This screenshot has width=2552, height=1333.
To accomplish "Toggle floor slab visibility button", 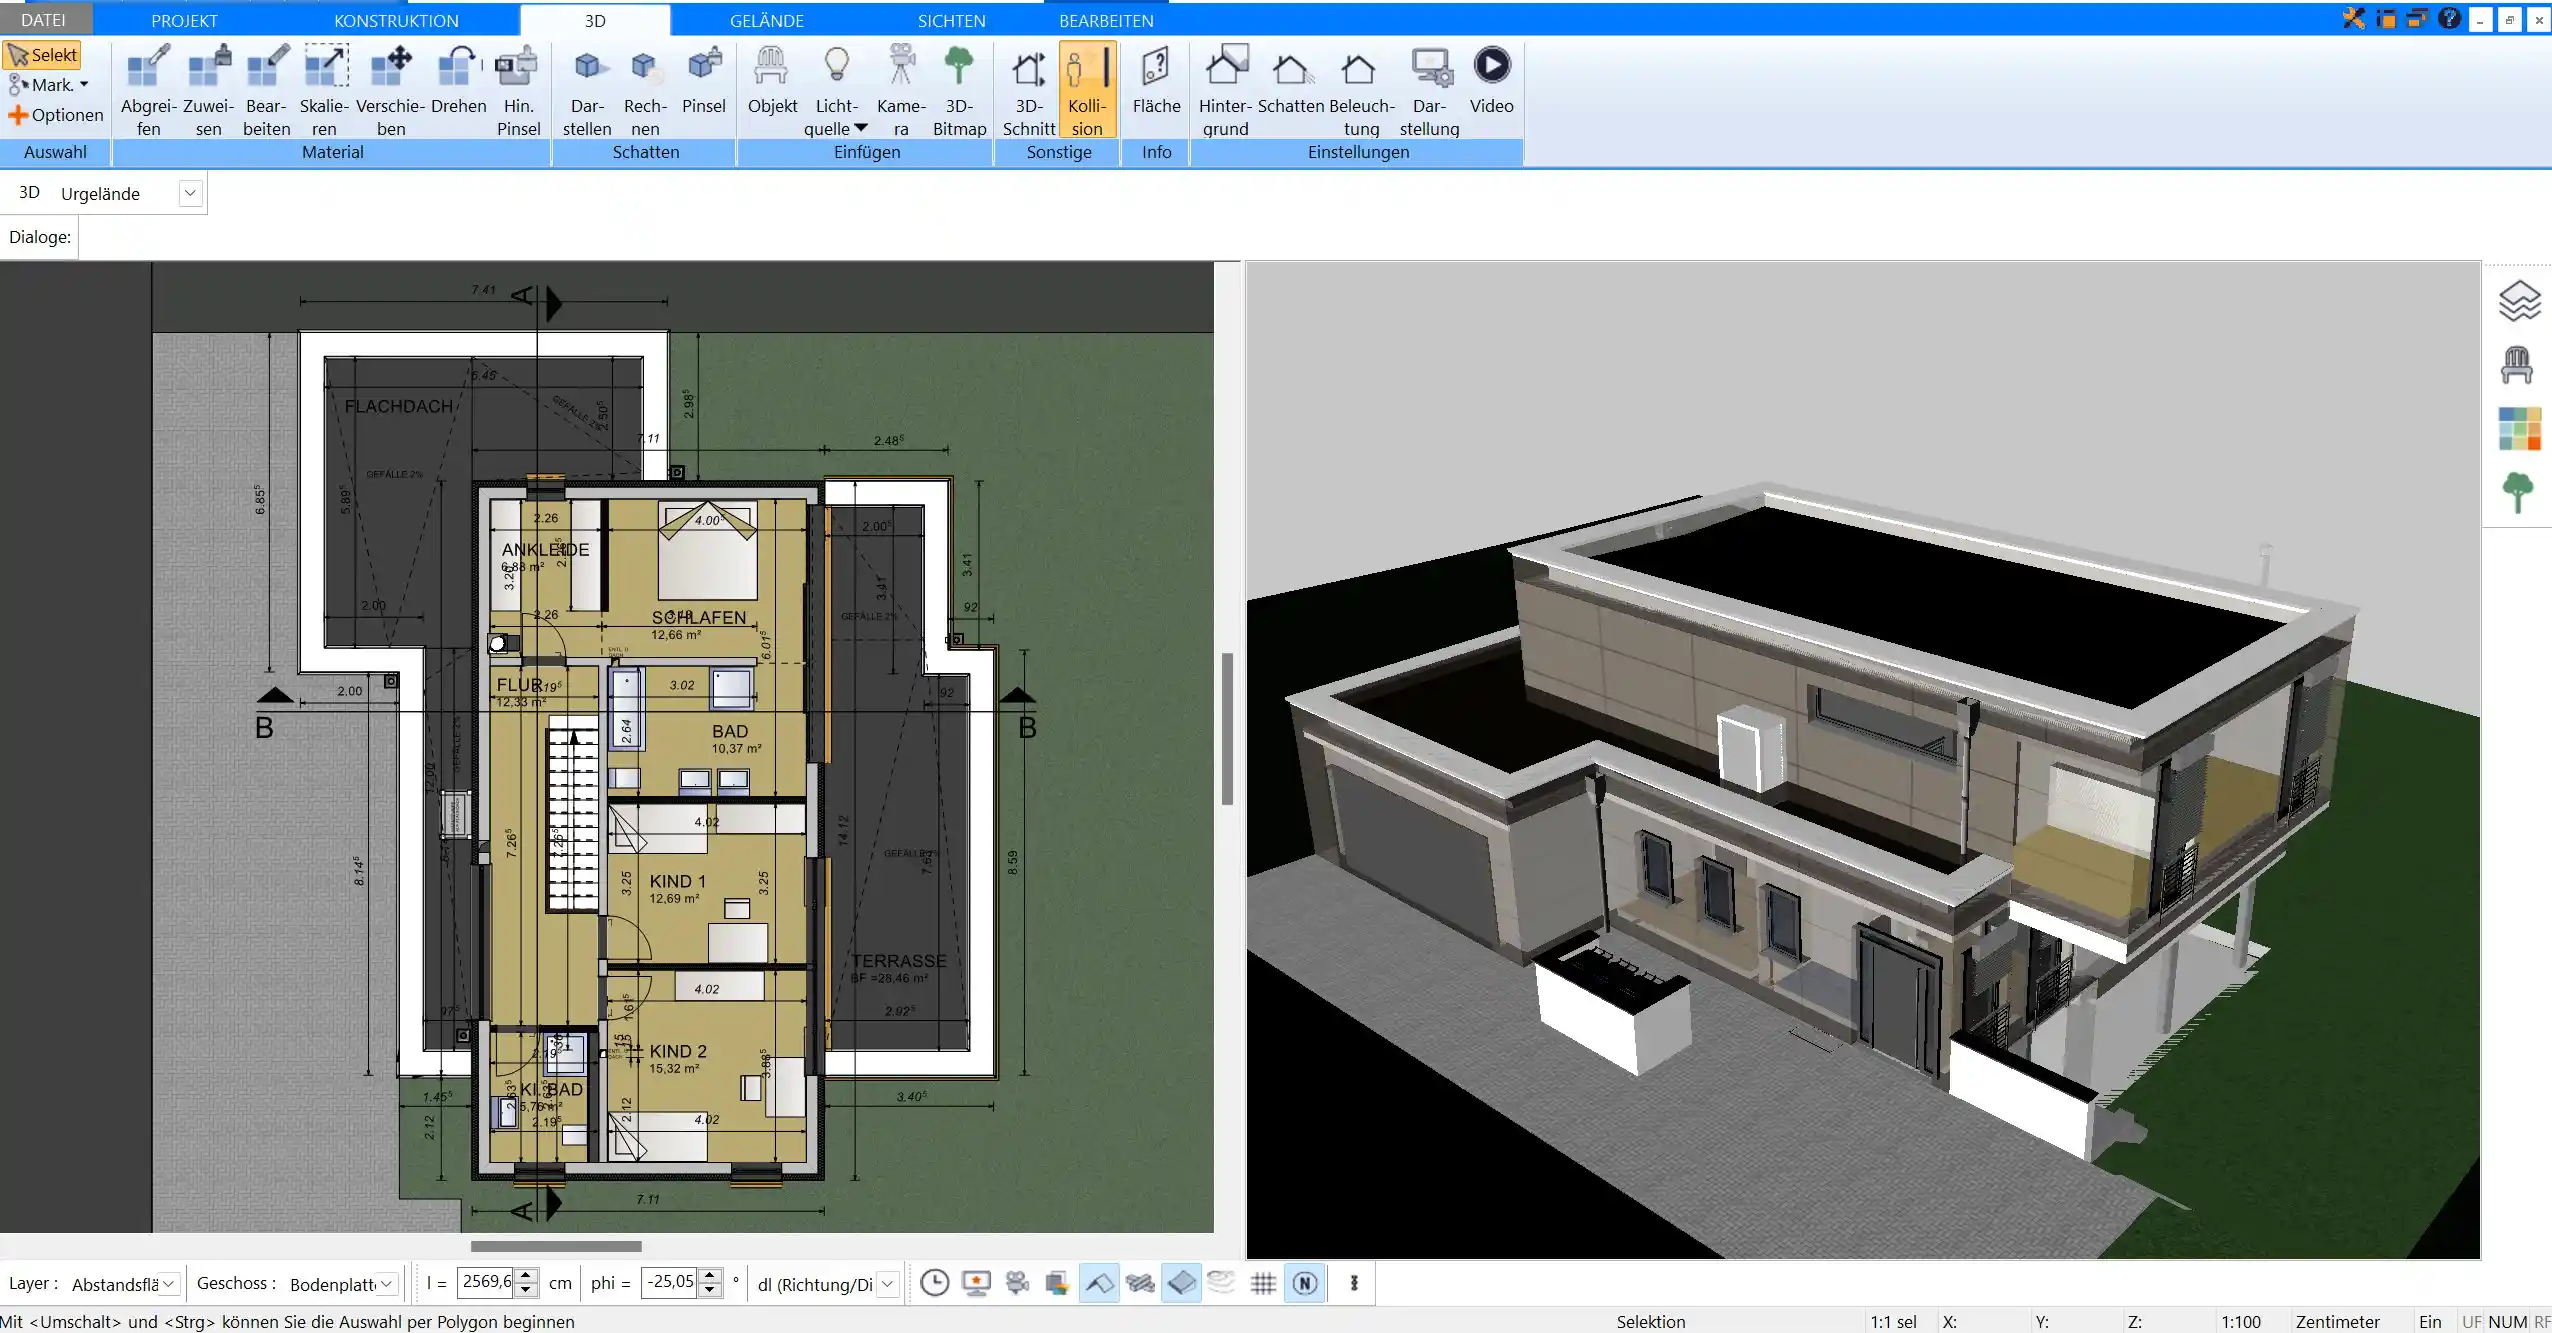I will point(1181,1283).
